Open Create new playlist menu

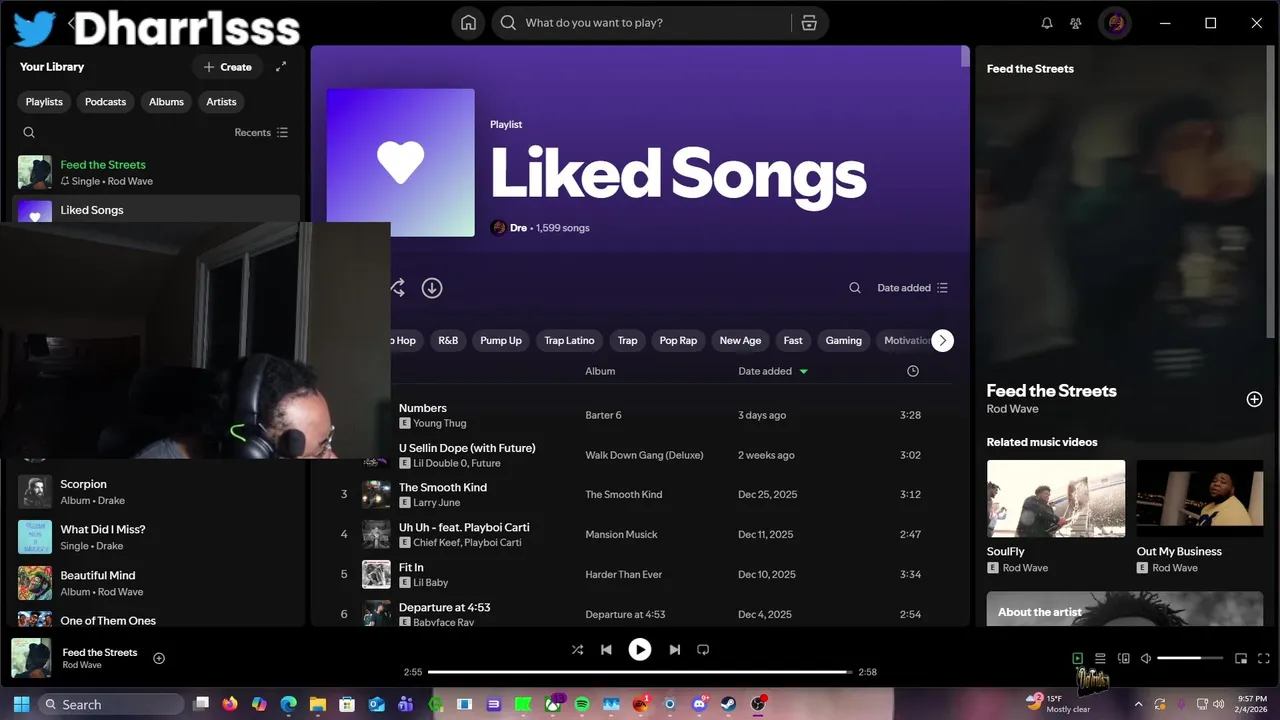click(227, 67)
